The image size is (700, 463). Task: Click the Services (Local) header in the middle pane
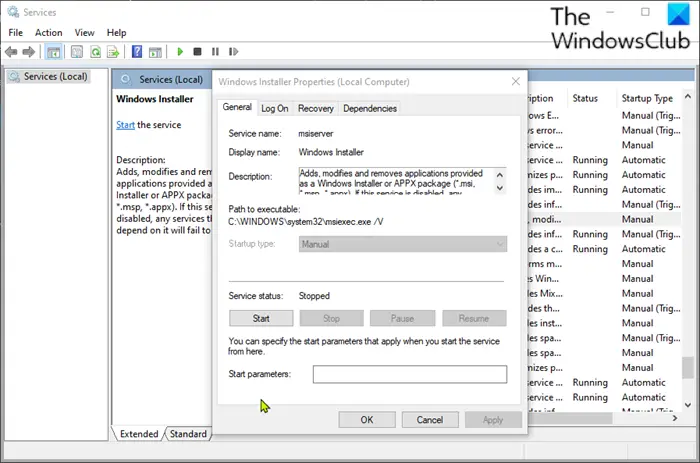coord(171,79)
